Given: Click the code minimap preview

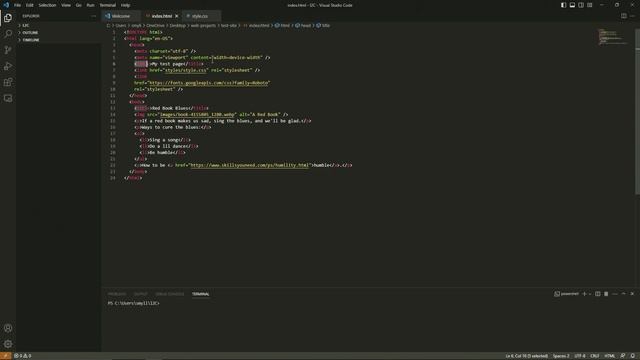Looking at the screenshot, I should click(613, 37).
